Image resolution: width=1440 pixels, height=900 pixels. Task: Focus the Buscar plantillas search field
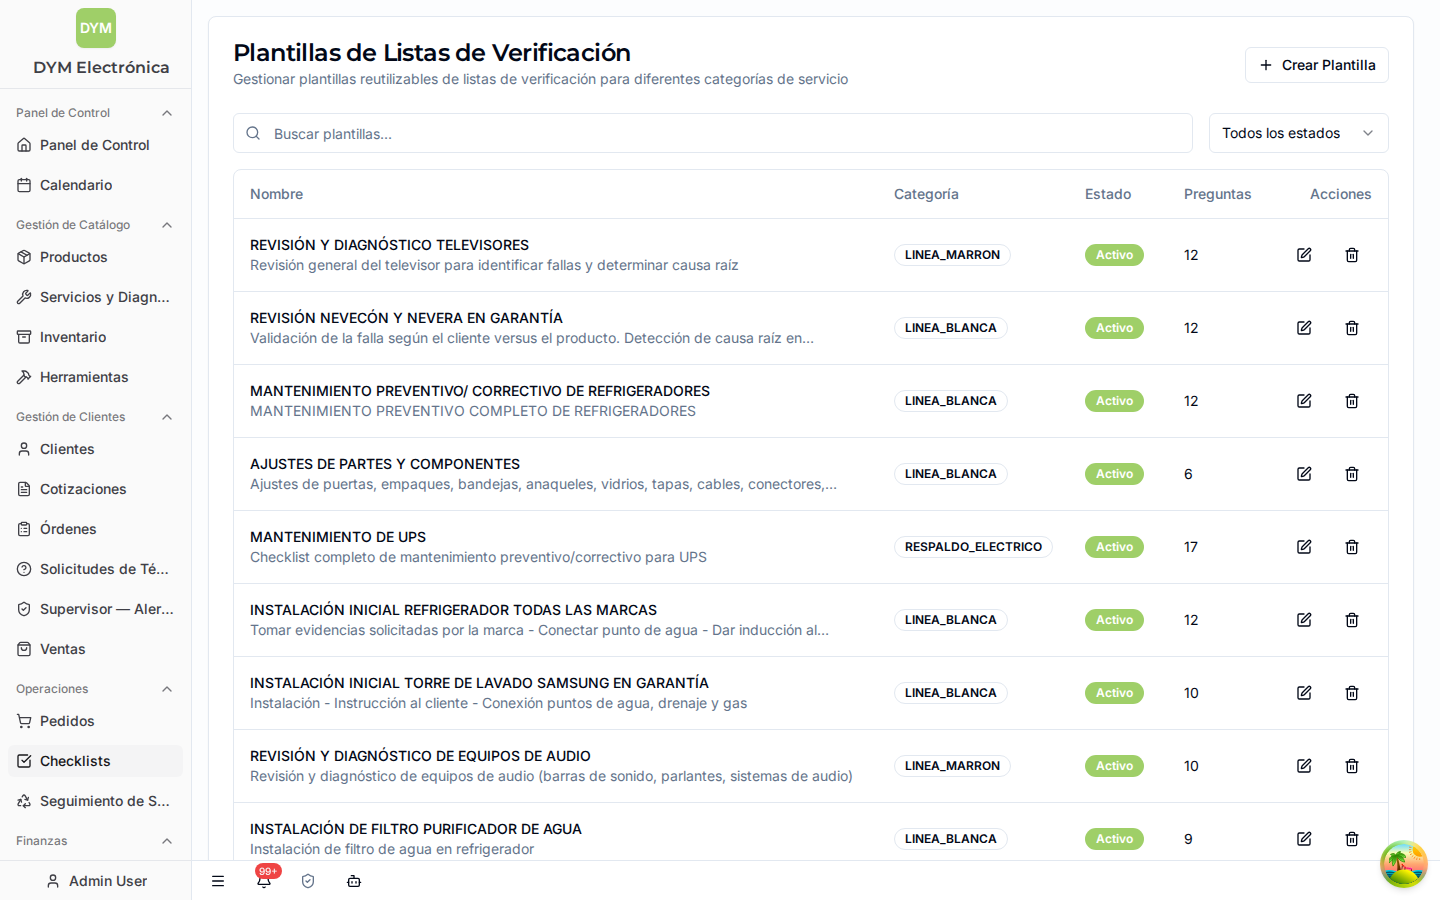click(712, 133)
